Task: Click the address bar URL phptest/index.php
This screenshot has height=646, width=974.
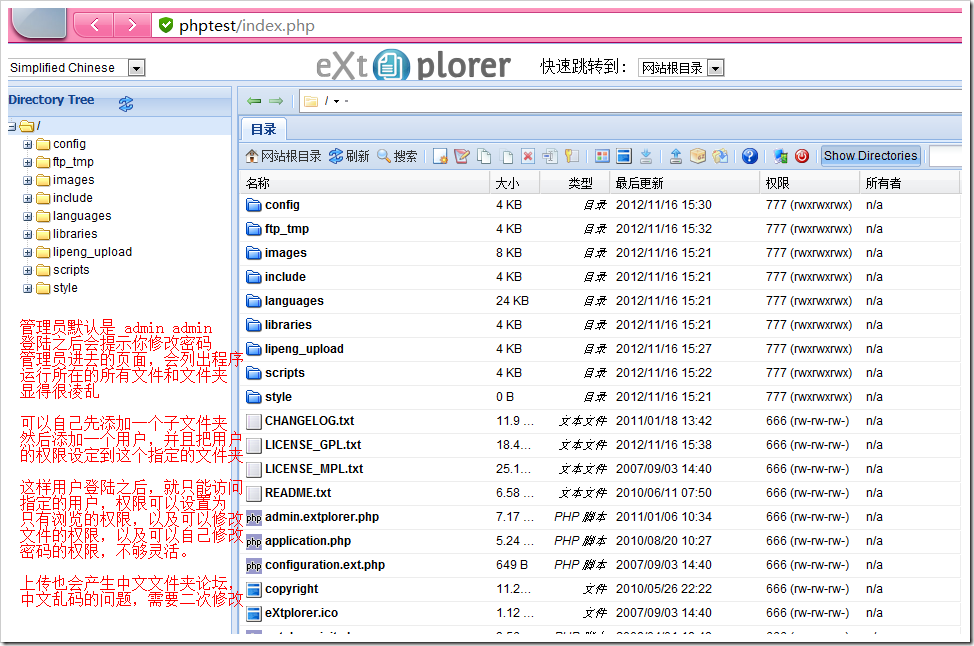Action: click(247, 26)
